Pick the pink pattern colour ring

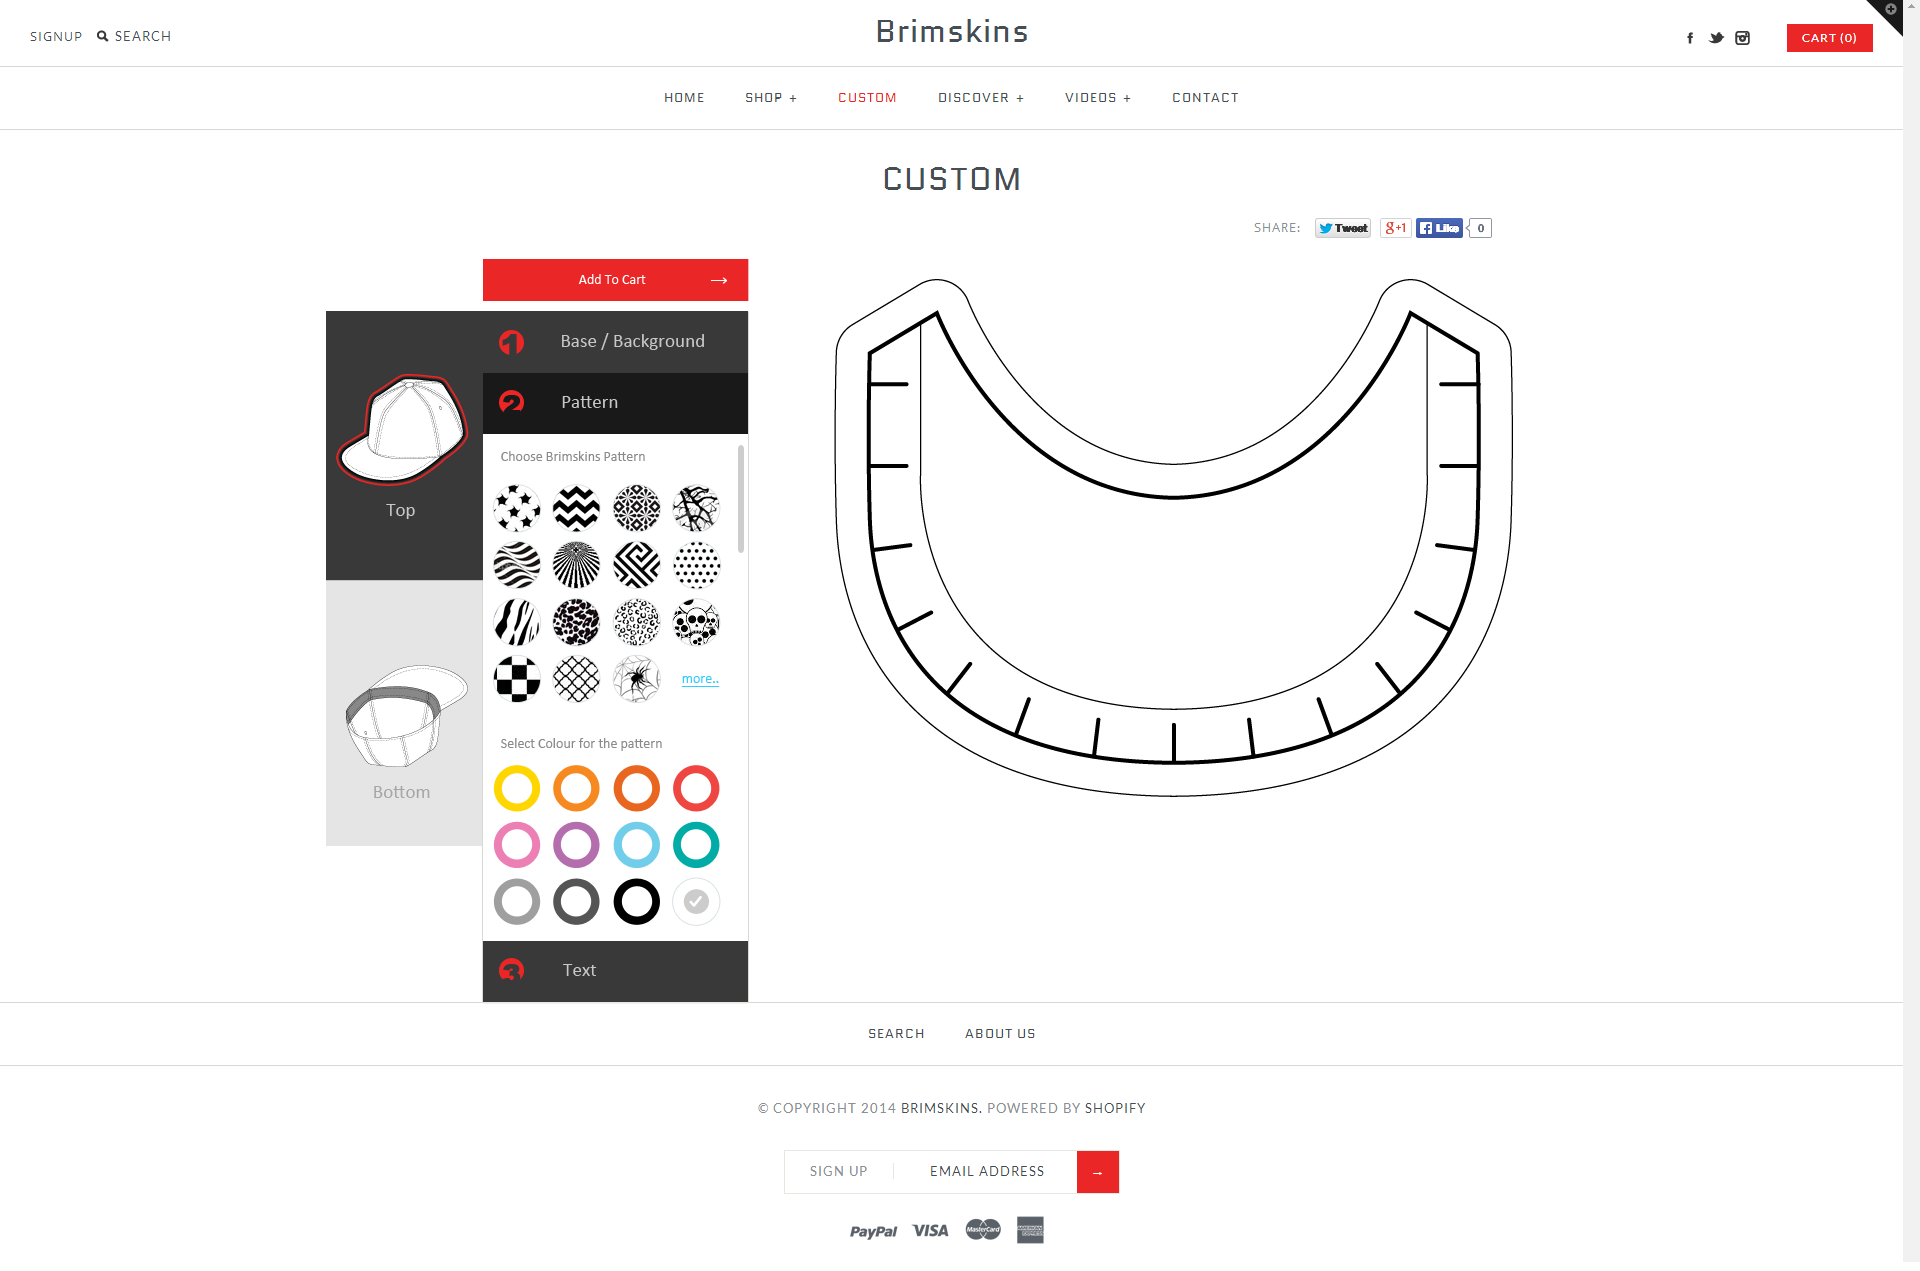[x=517, y=845]
